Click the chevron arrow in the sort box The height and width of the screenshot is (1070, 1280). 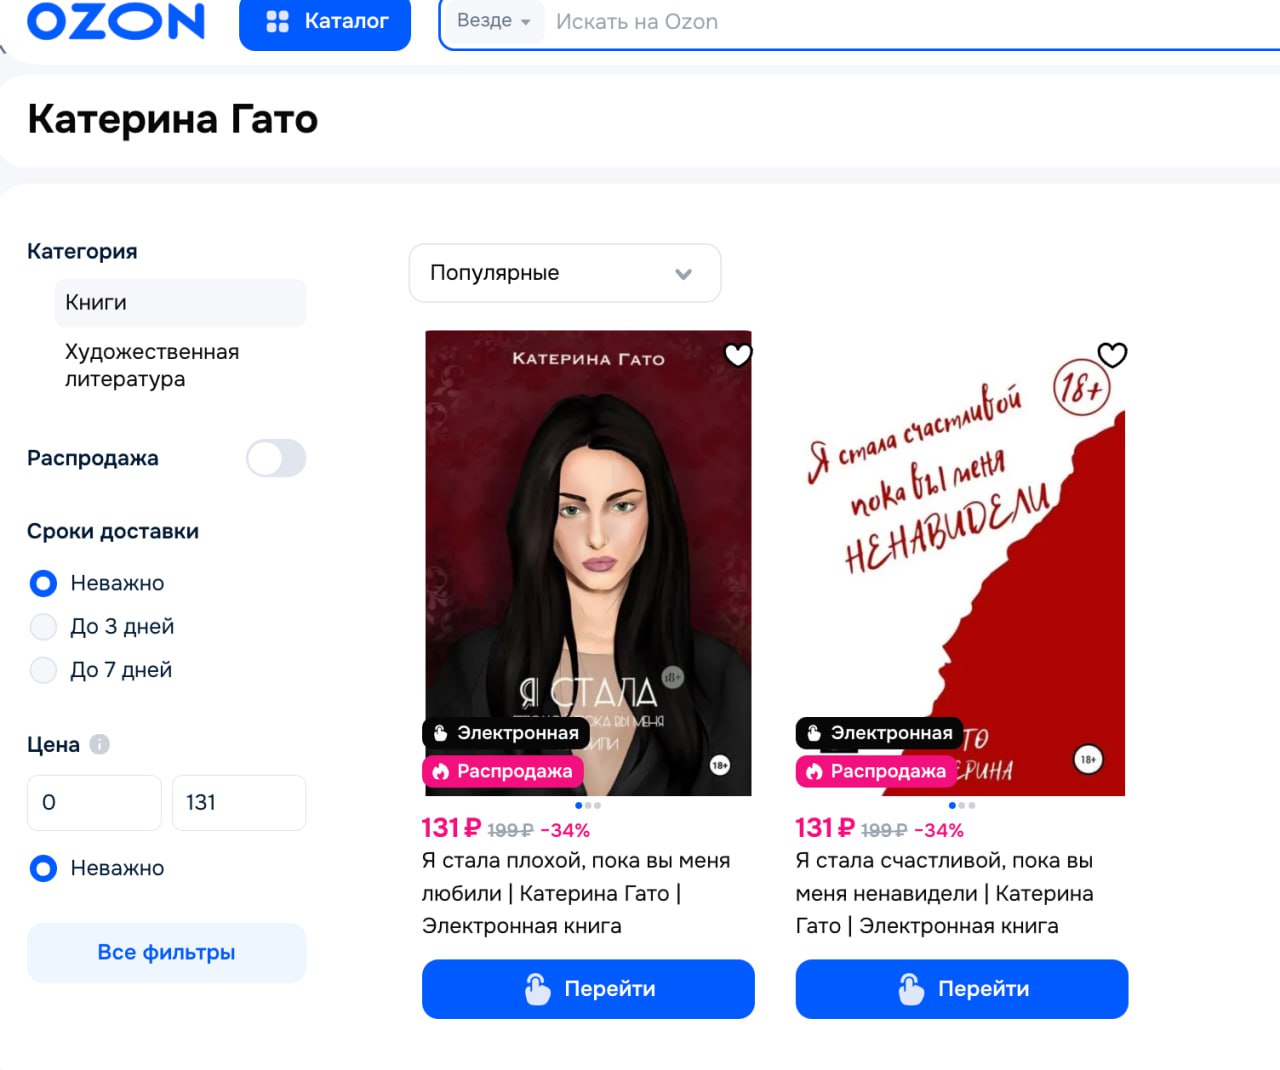pyautogui.click(x=684, y=274)
